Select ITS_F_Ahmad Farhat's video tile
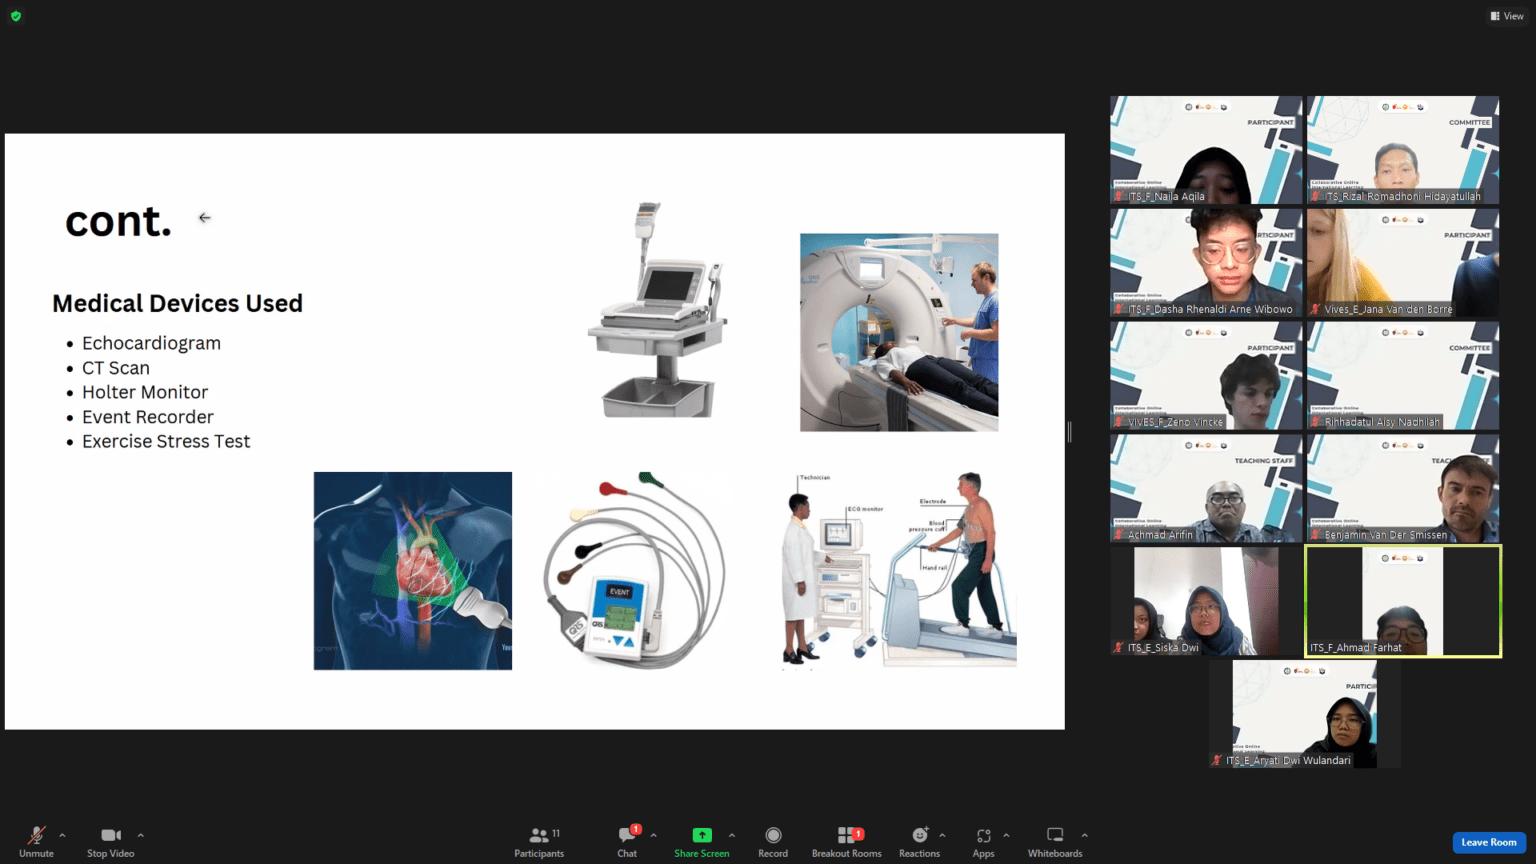 click(x=1402, y=600)
